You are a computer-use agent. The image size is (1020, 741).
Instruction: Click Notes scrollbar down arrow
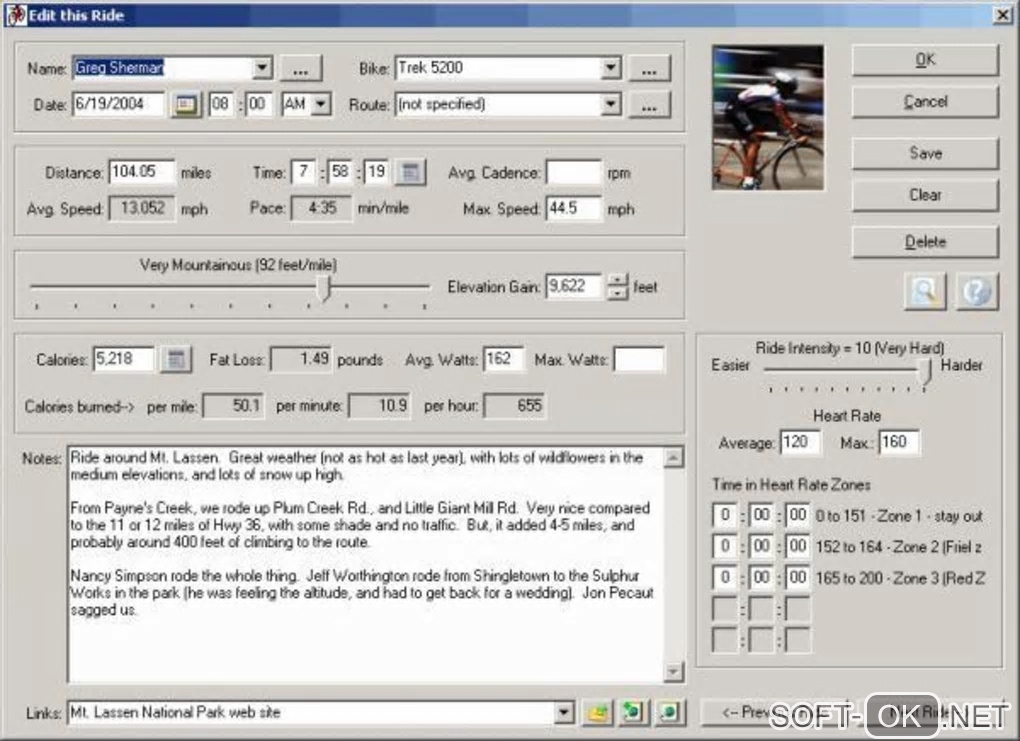click(674, 671)
